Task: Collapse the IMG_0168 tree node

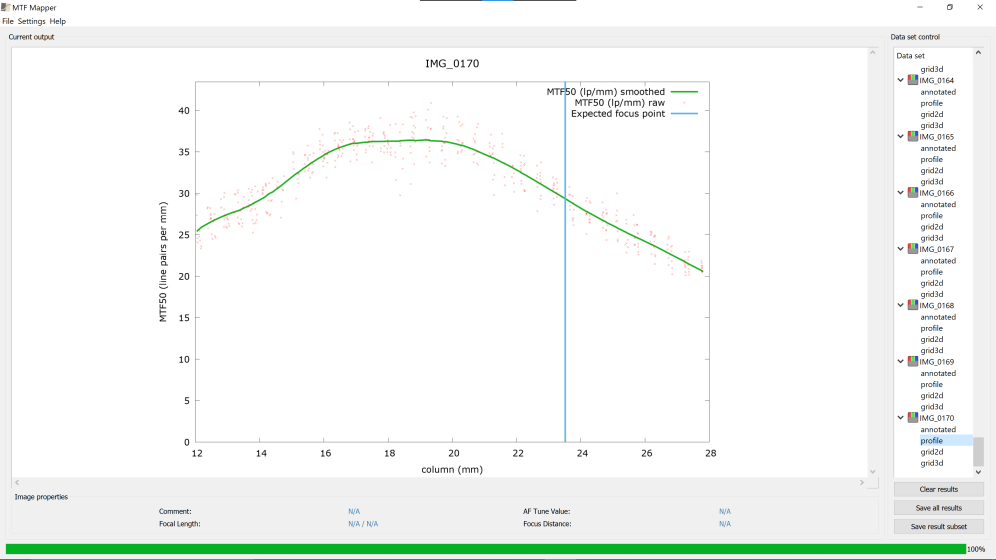Action: click(901, 305)
